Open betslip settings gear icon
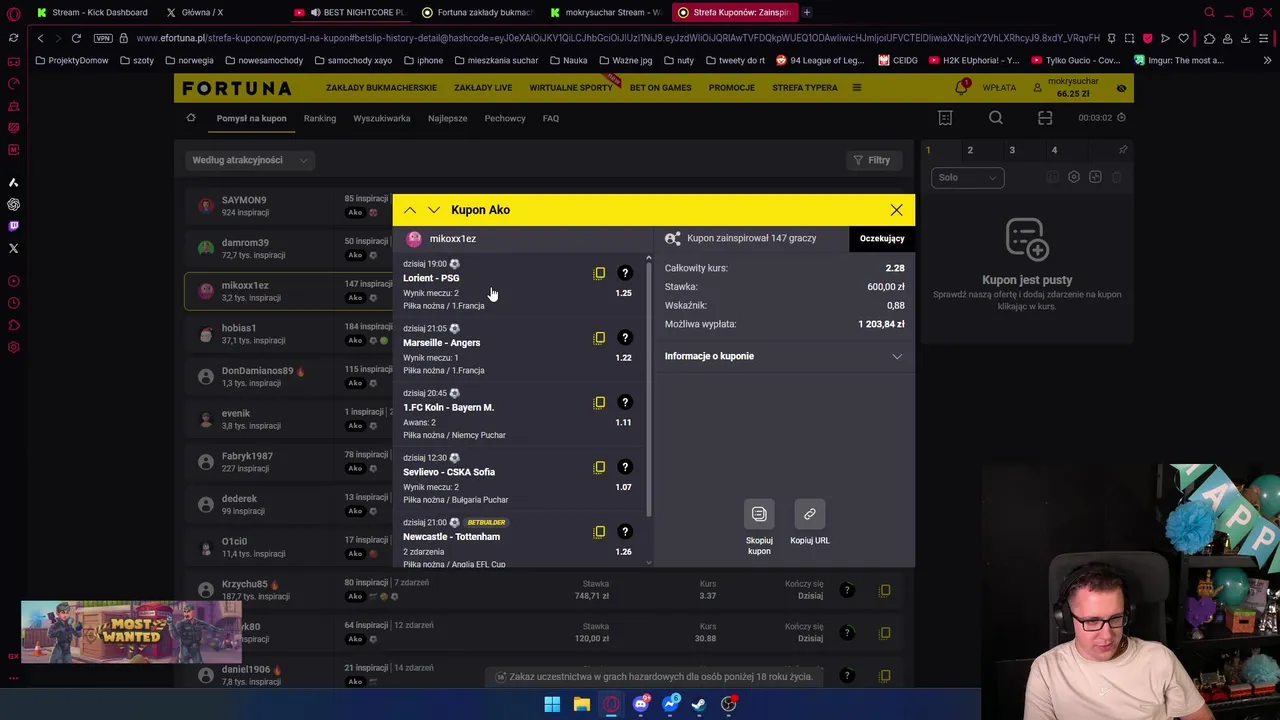 1074,177
